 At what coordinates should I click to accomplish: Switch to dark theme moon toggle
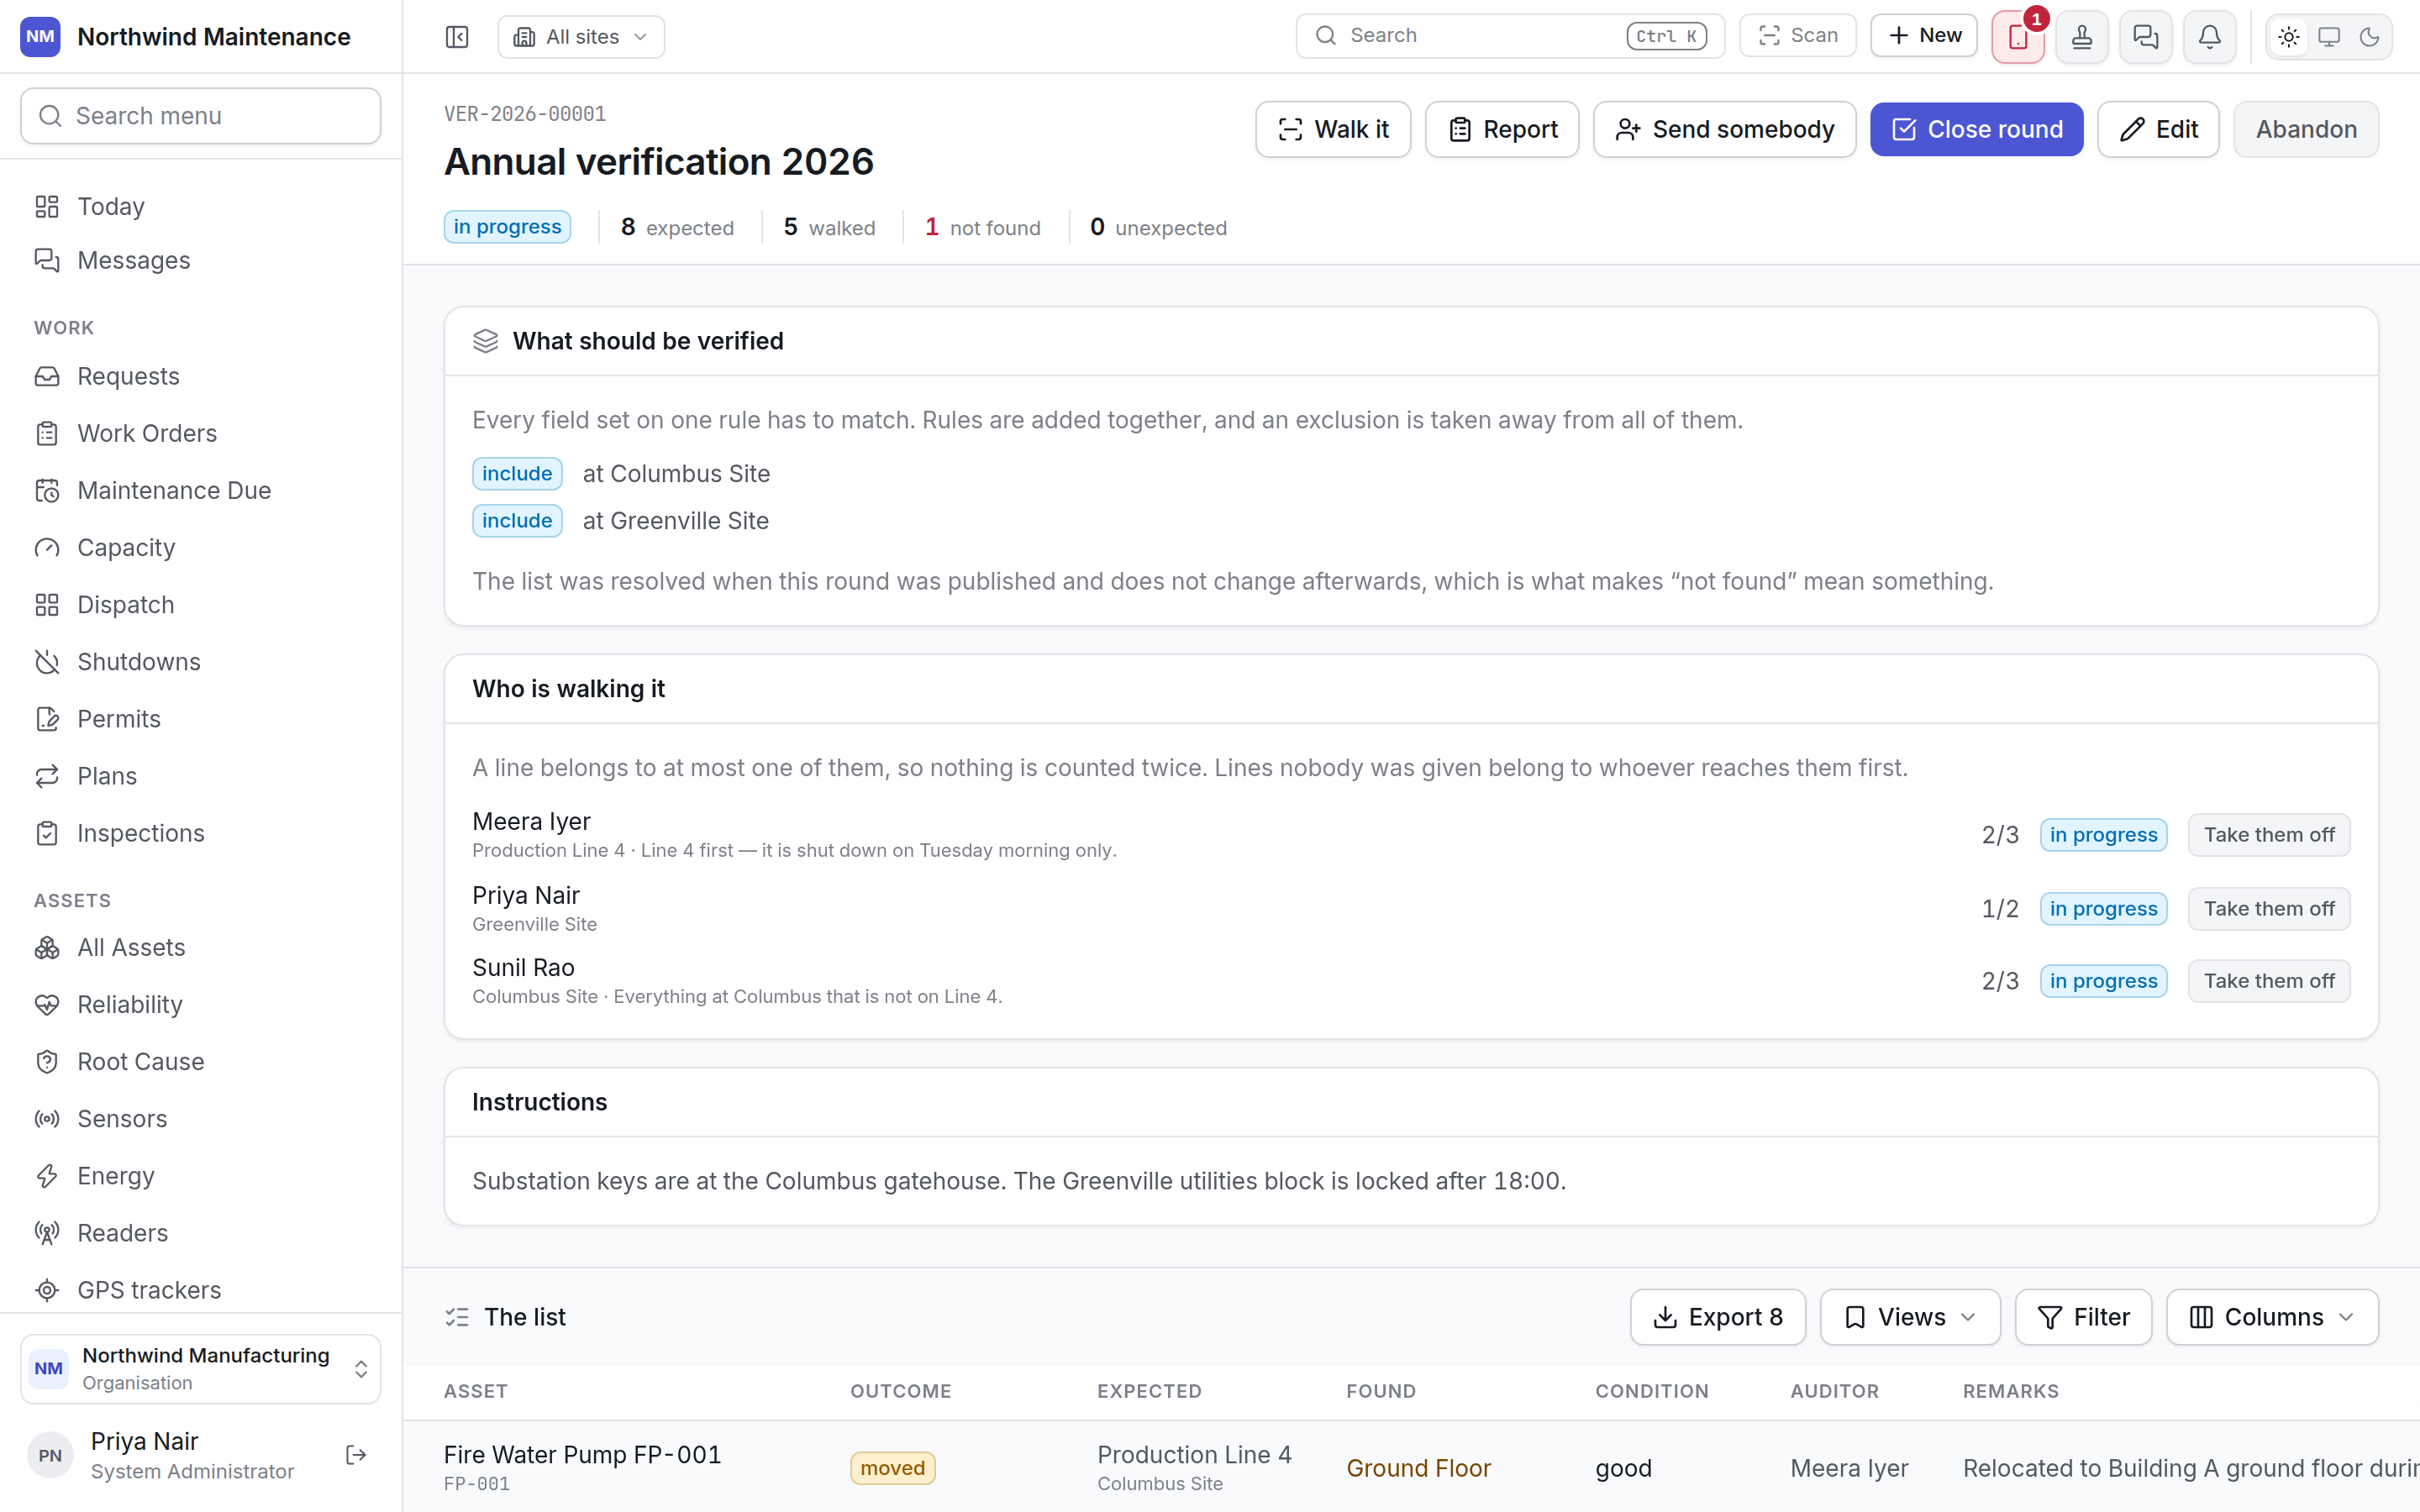point(2369,37)
